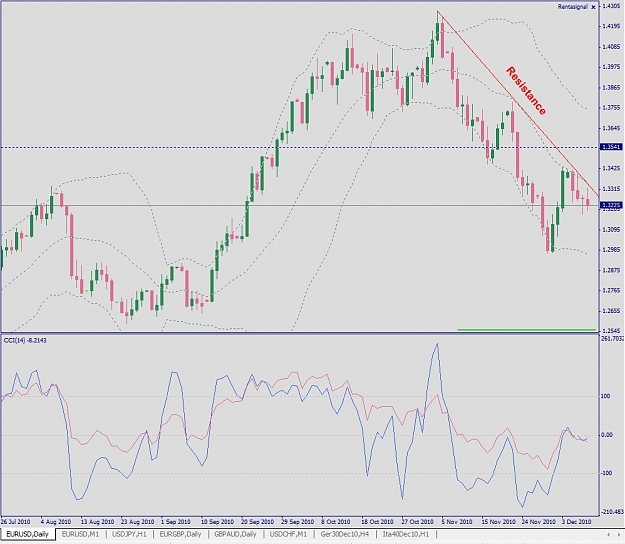This screenshot has height=544, width=625.
Task: Select the EURGBP,Daily chart tab
Action: pos(180,534)
